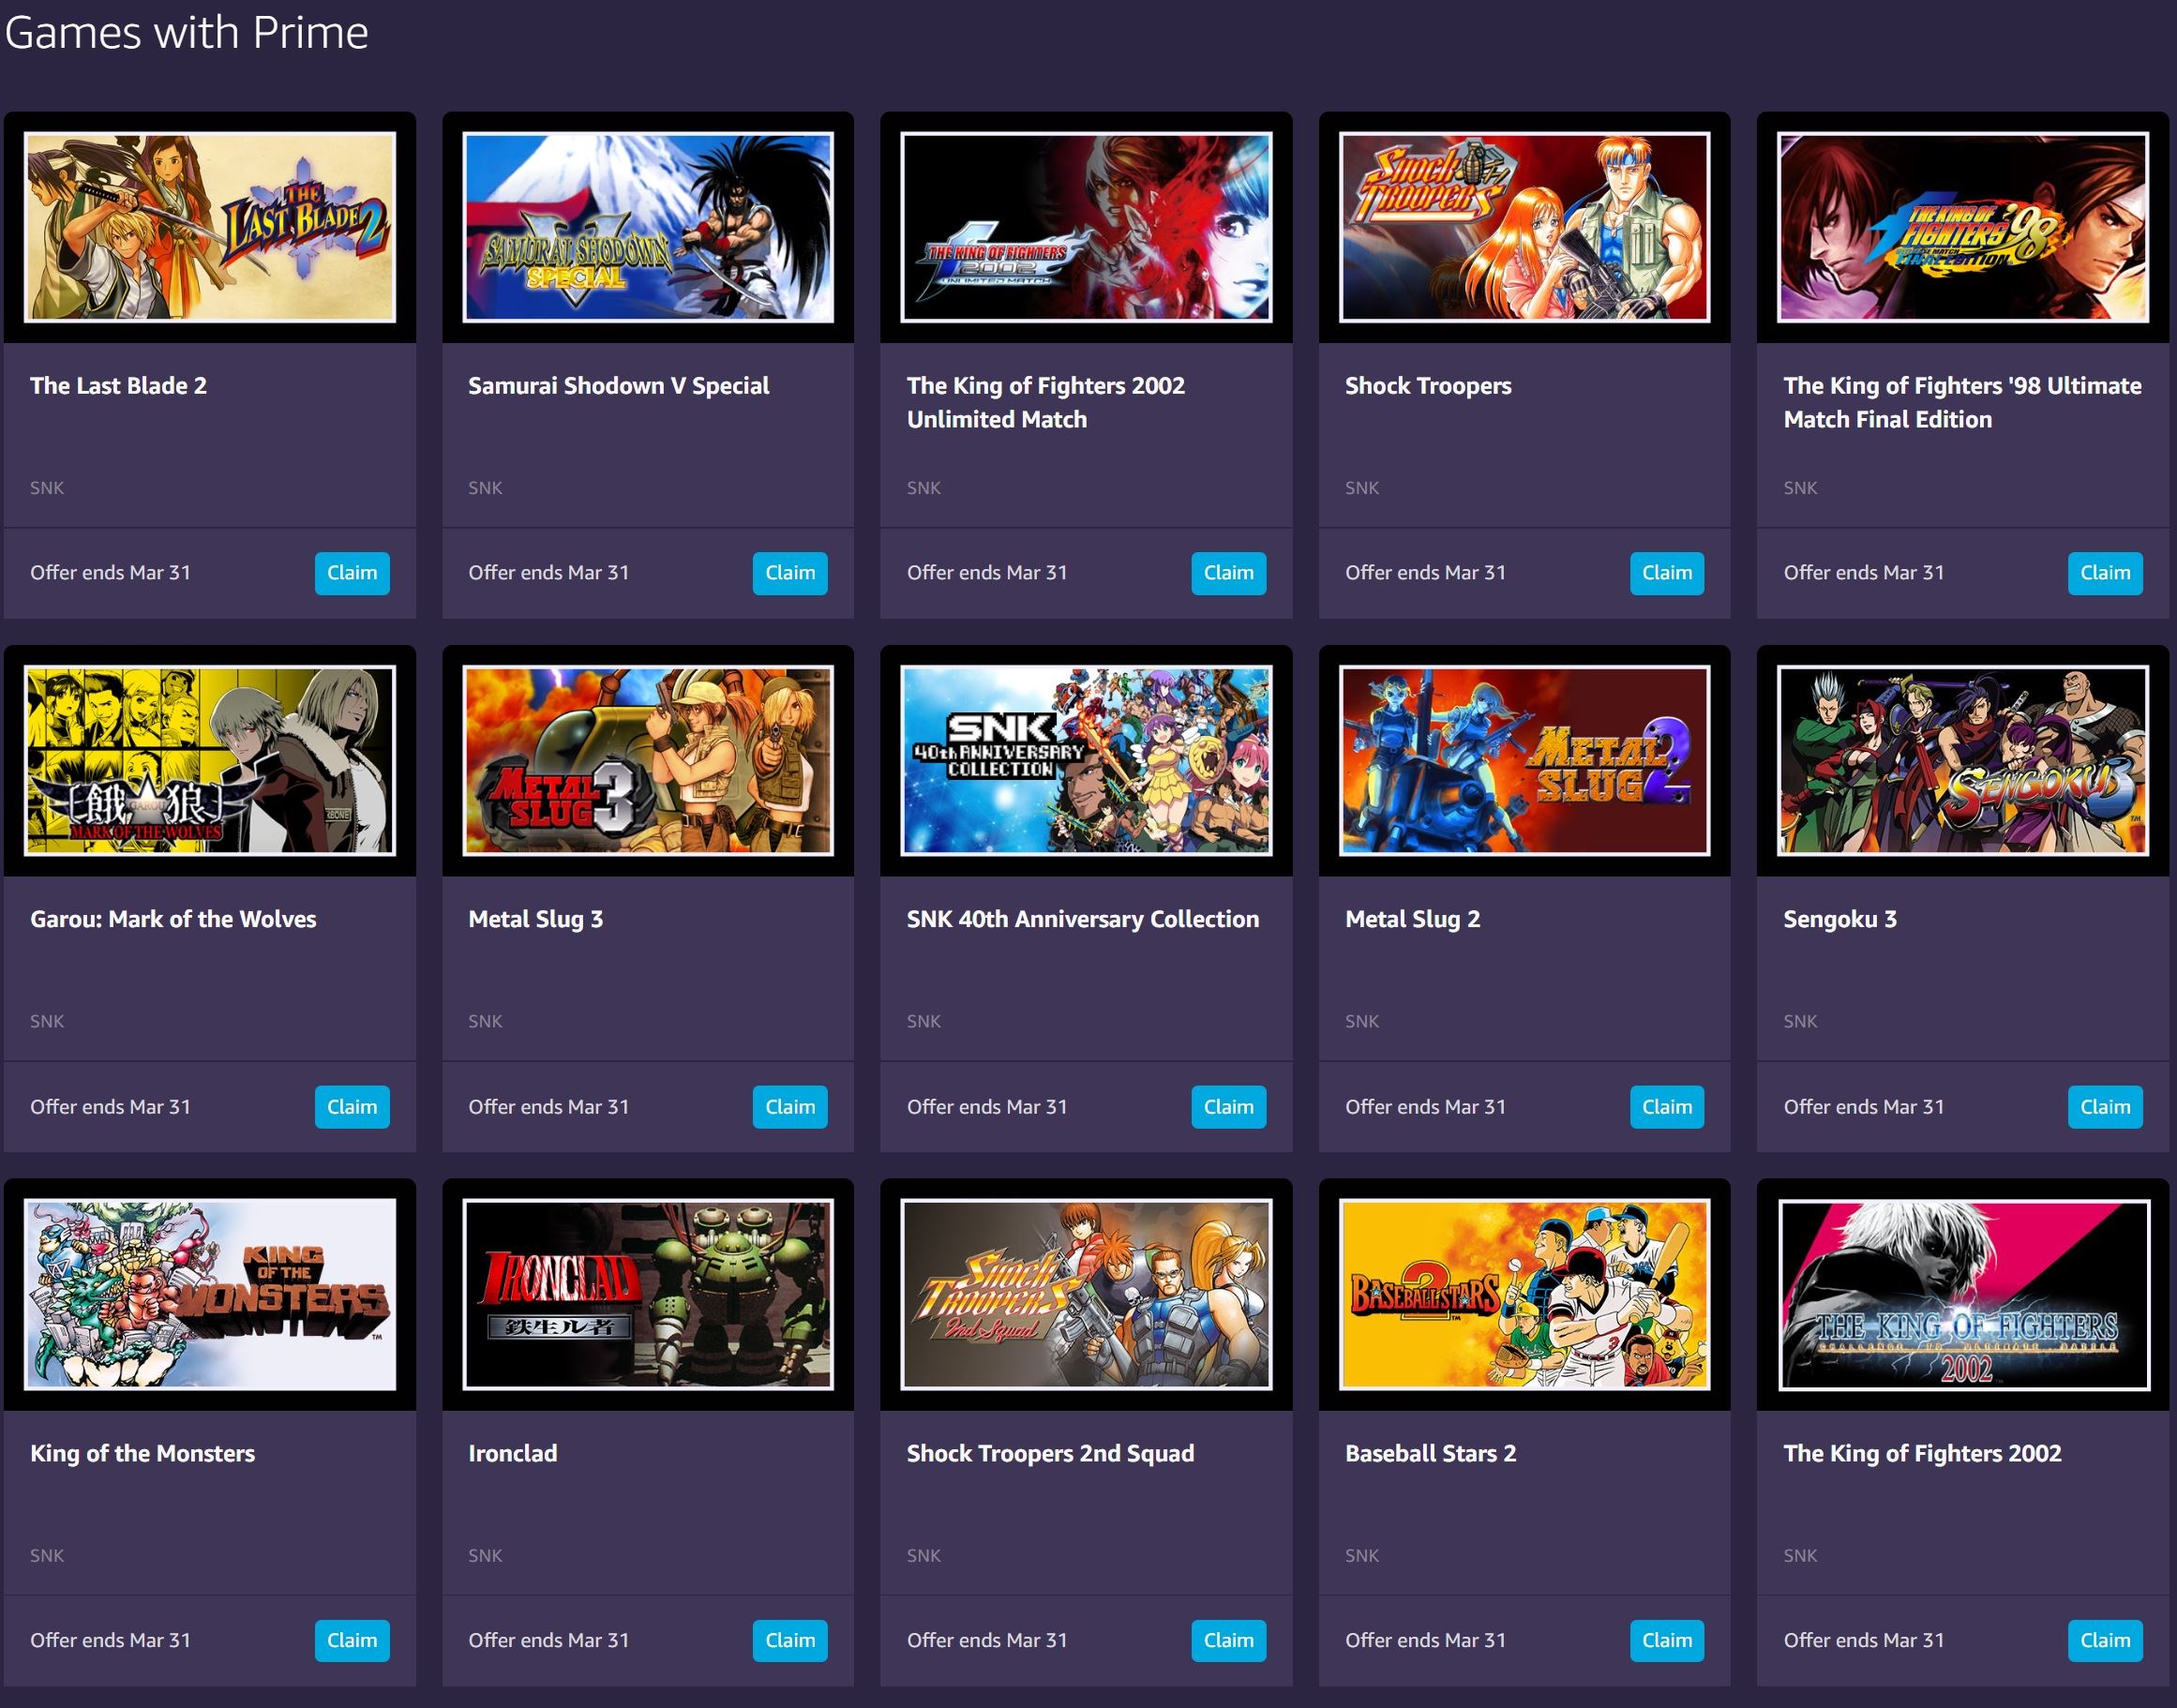The image size is (2177, 1708).
Task: Click the Games with Prime heading
Action: pos(187,33)
